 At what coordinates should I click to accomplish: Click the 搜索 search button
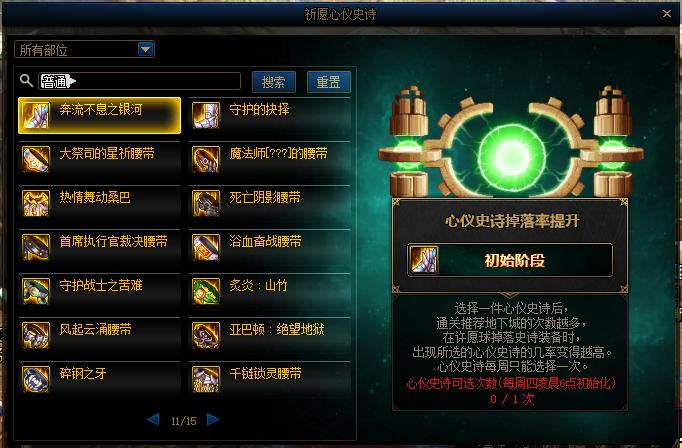point(274,82)
